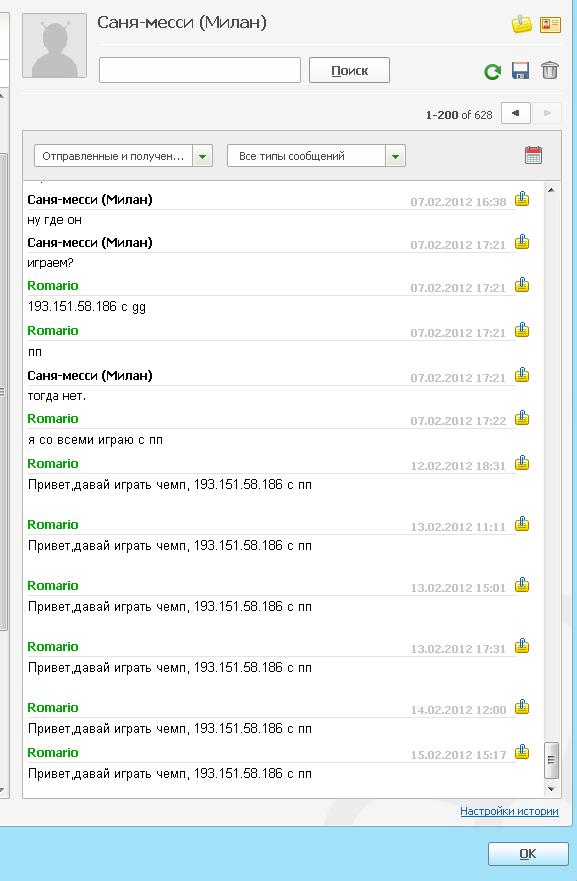The width and height of the screenshot is (577, 881).
Task: Click the message тогда нет.
Action: pyautogui.click(x=57, y=396)
